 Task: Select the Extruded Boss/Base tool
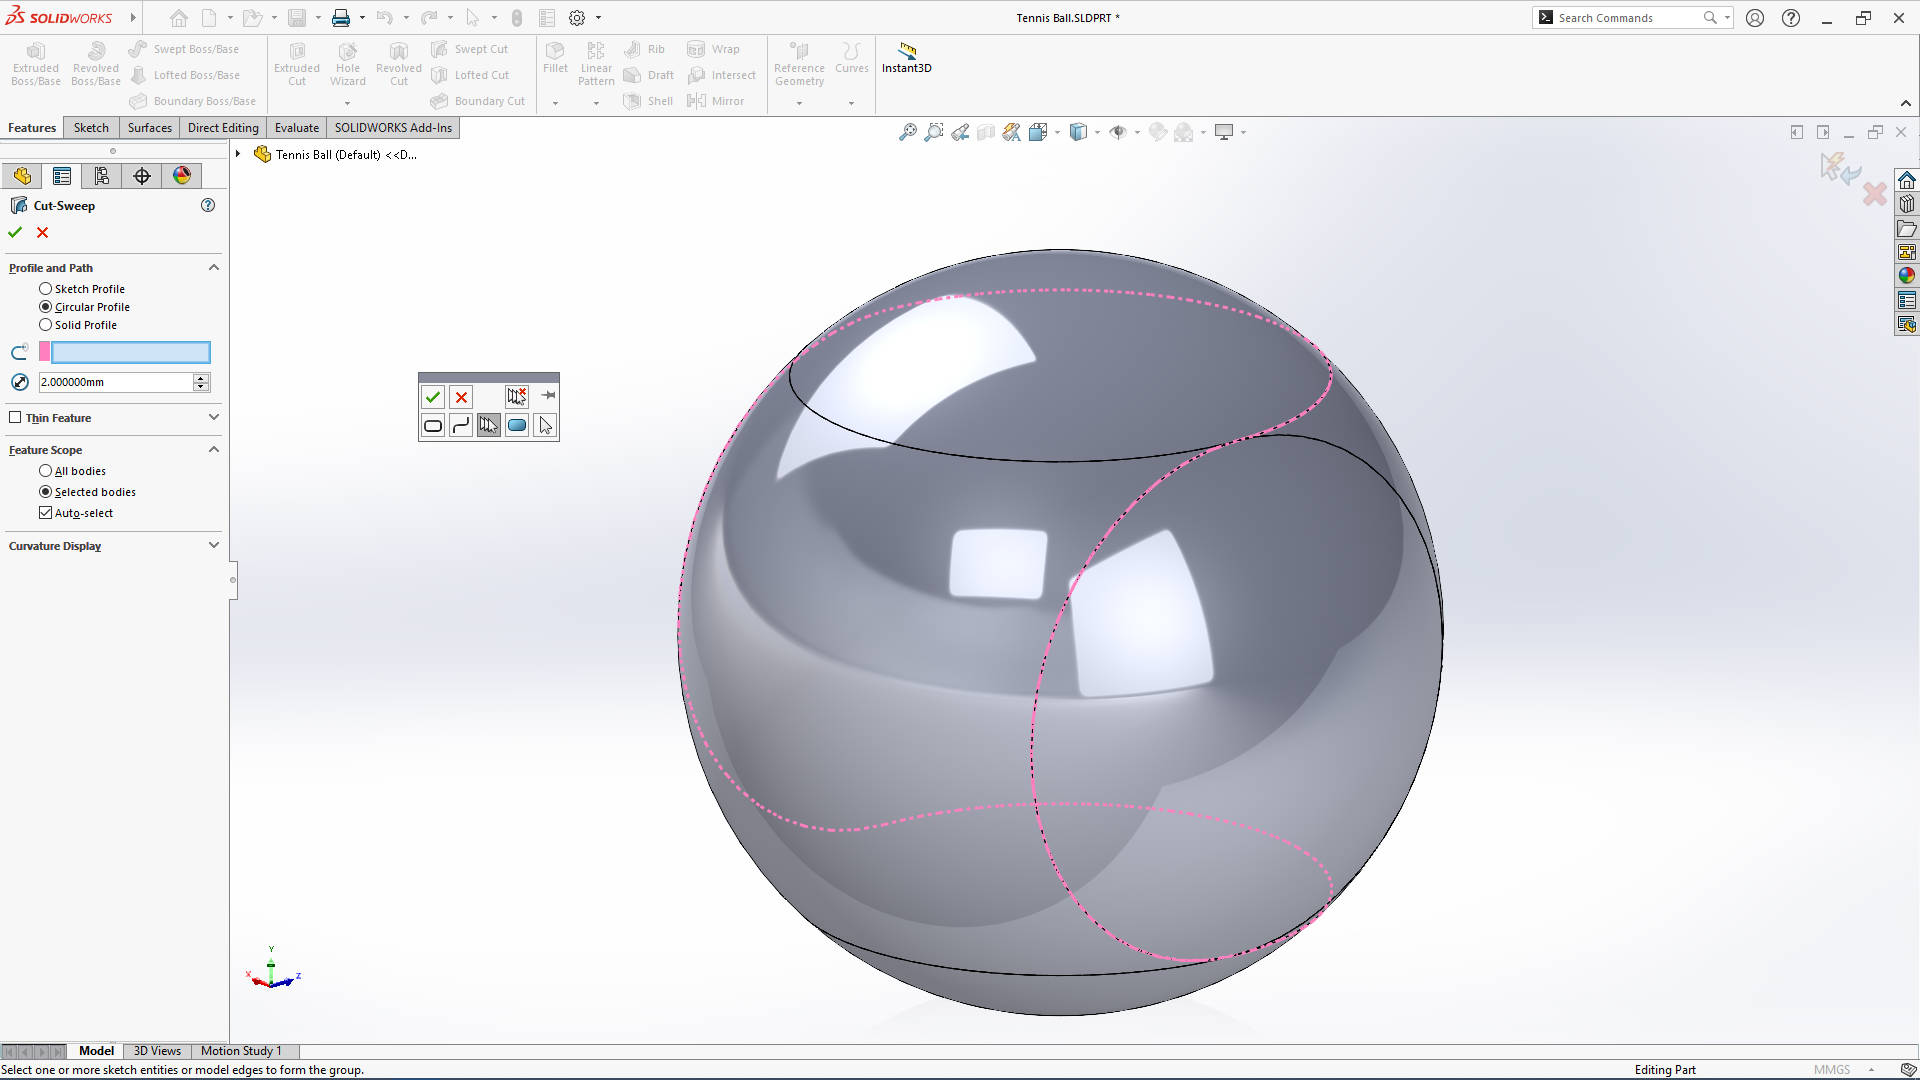click(x=35, y=62)
